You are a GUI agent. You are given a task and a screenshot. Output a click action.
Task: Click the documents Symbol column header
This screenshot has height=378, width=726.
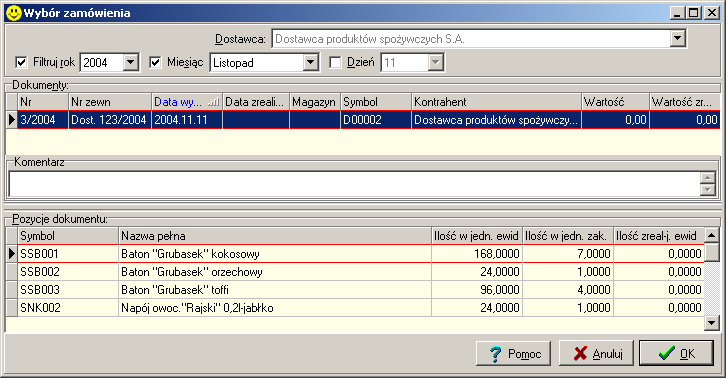coord(376,102)
